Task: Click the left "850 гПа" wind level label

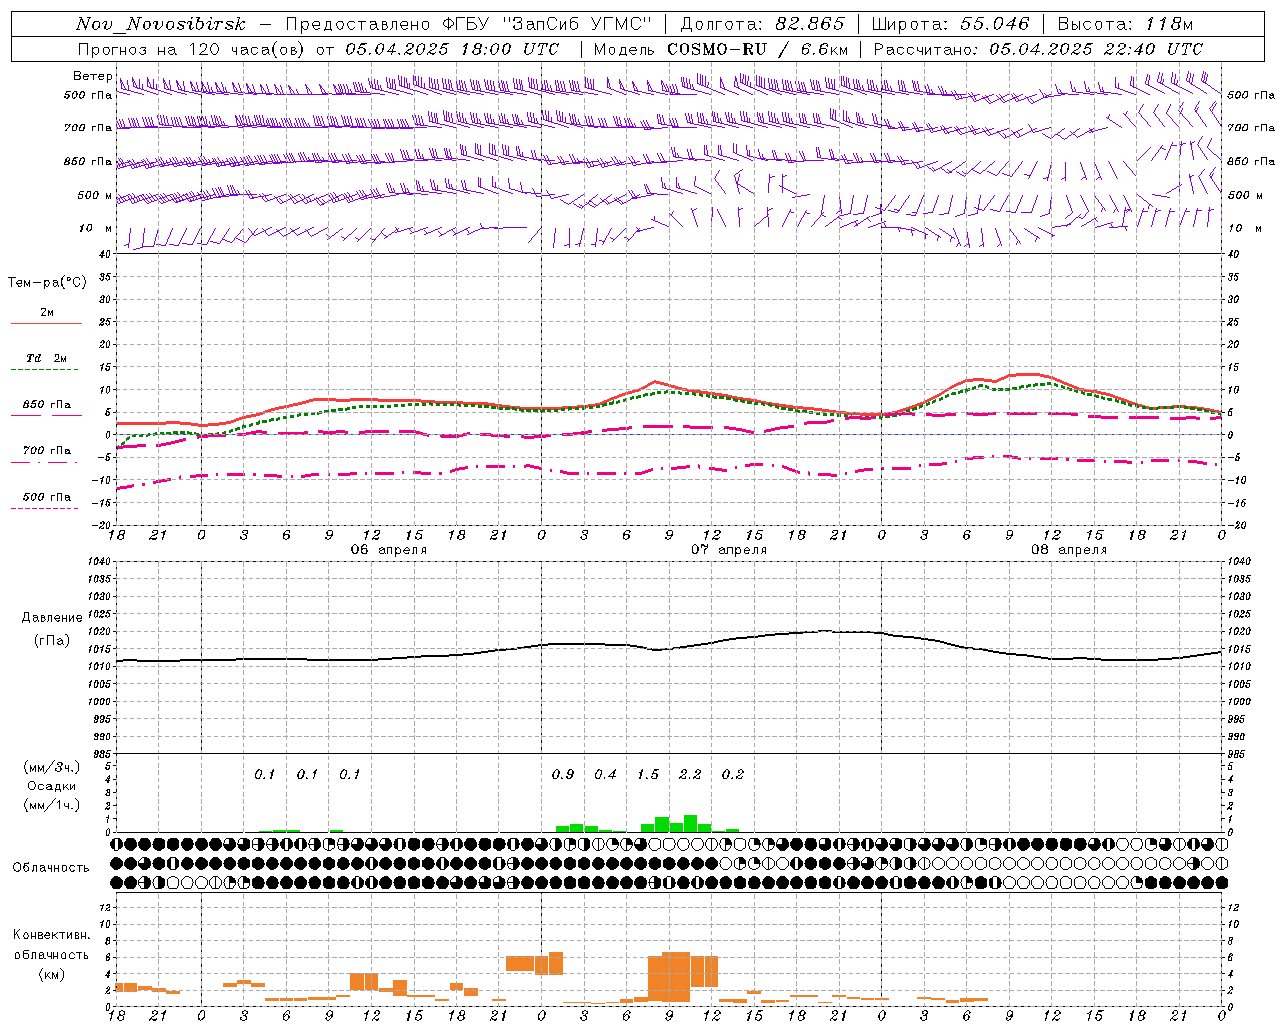Action: click(x=88, y=161)
